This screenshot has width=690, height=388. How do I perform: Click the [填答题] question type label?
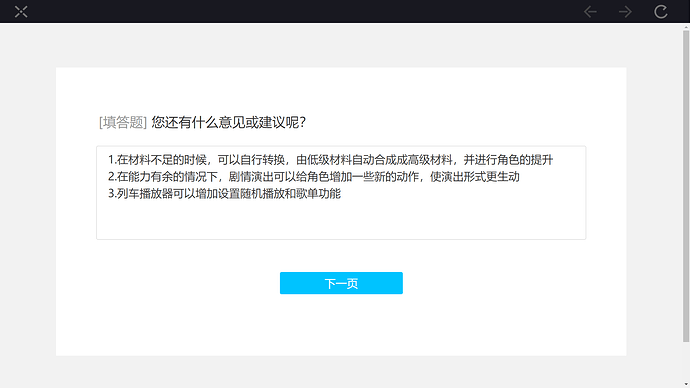(123, 122)
